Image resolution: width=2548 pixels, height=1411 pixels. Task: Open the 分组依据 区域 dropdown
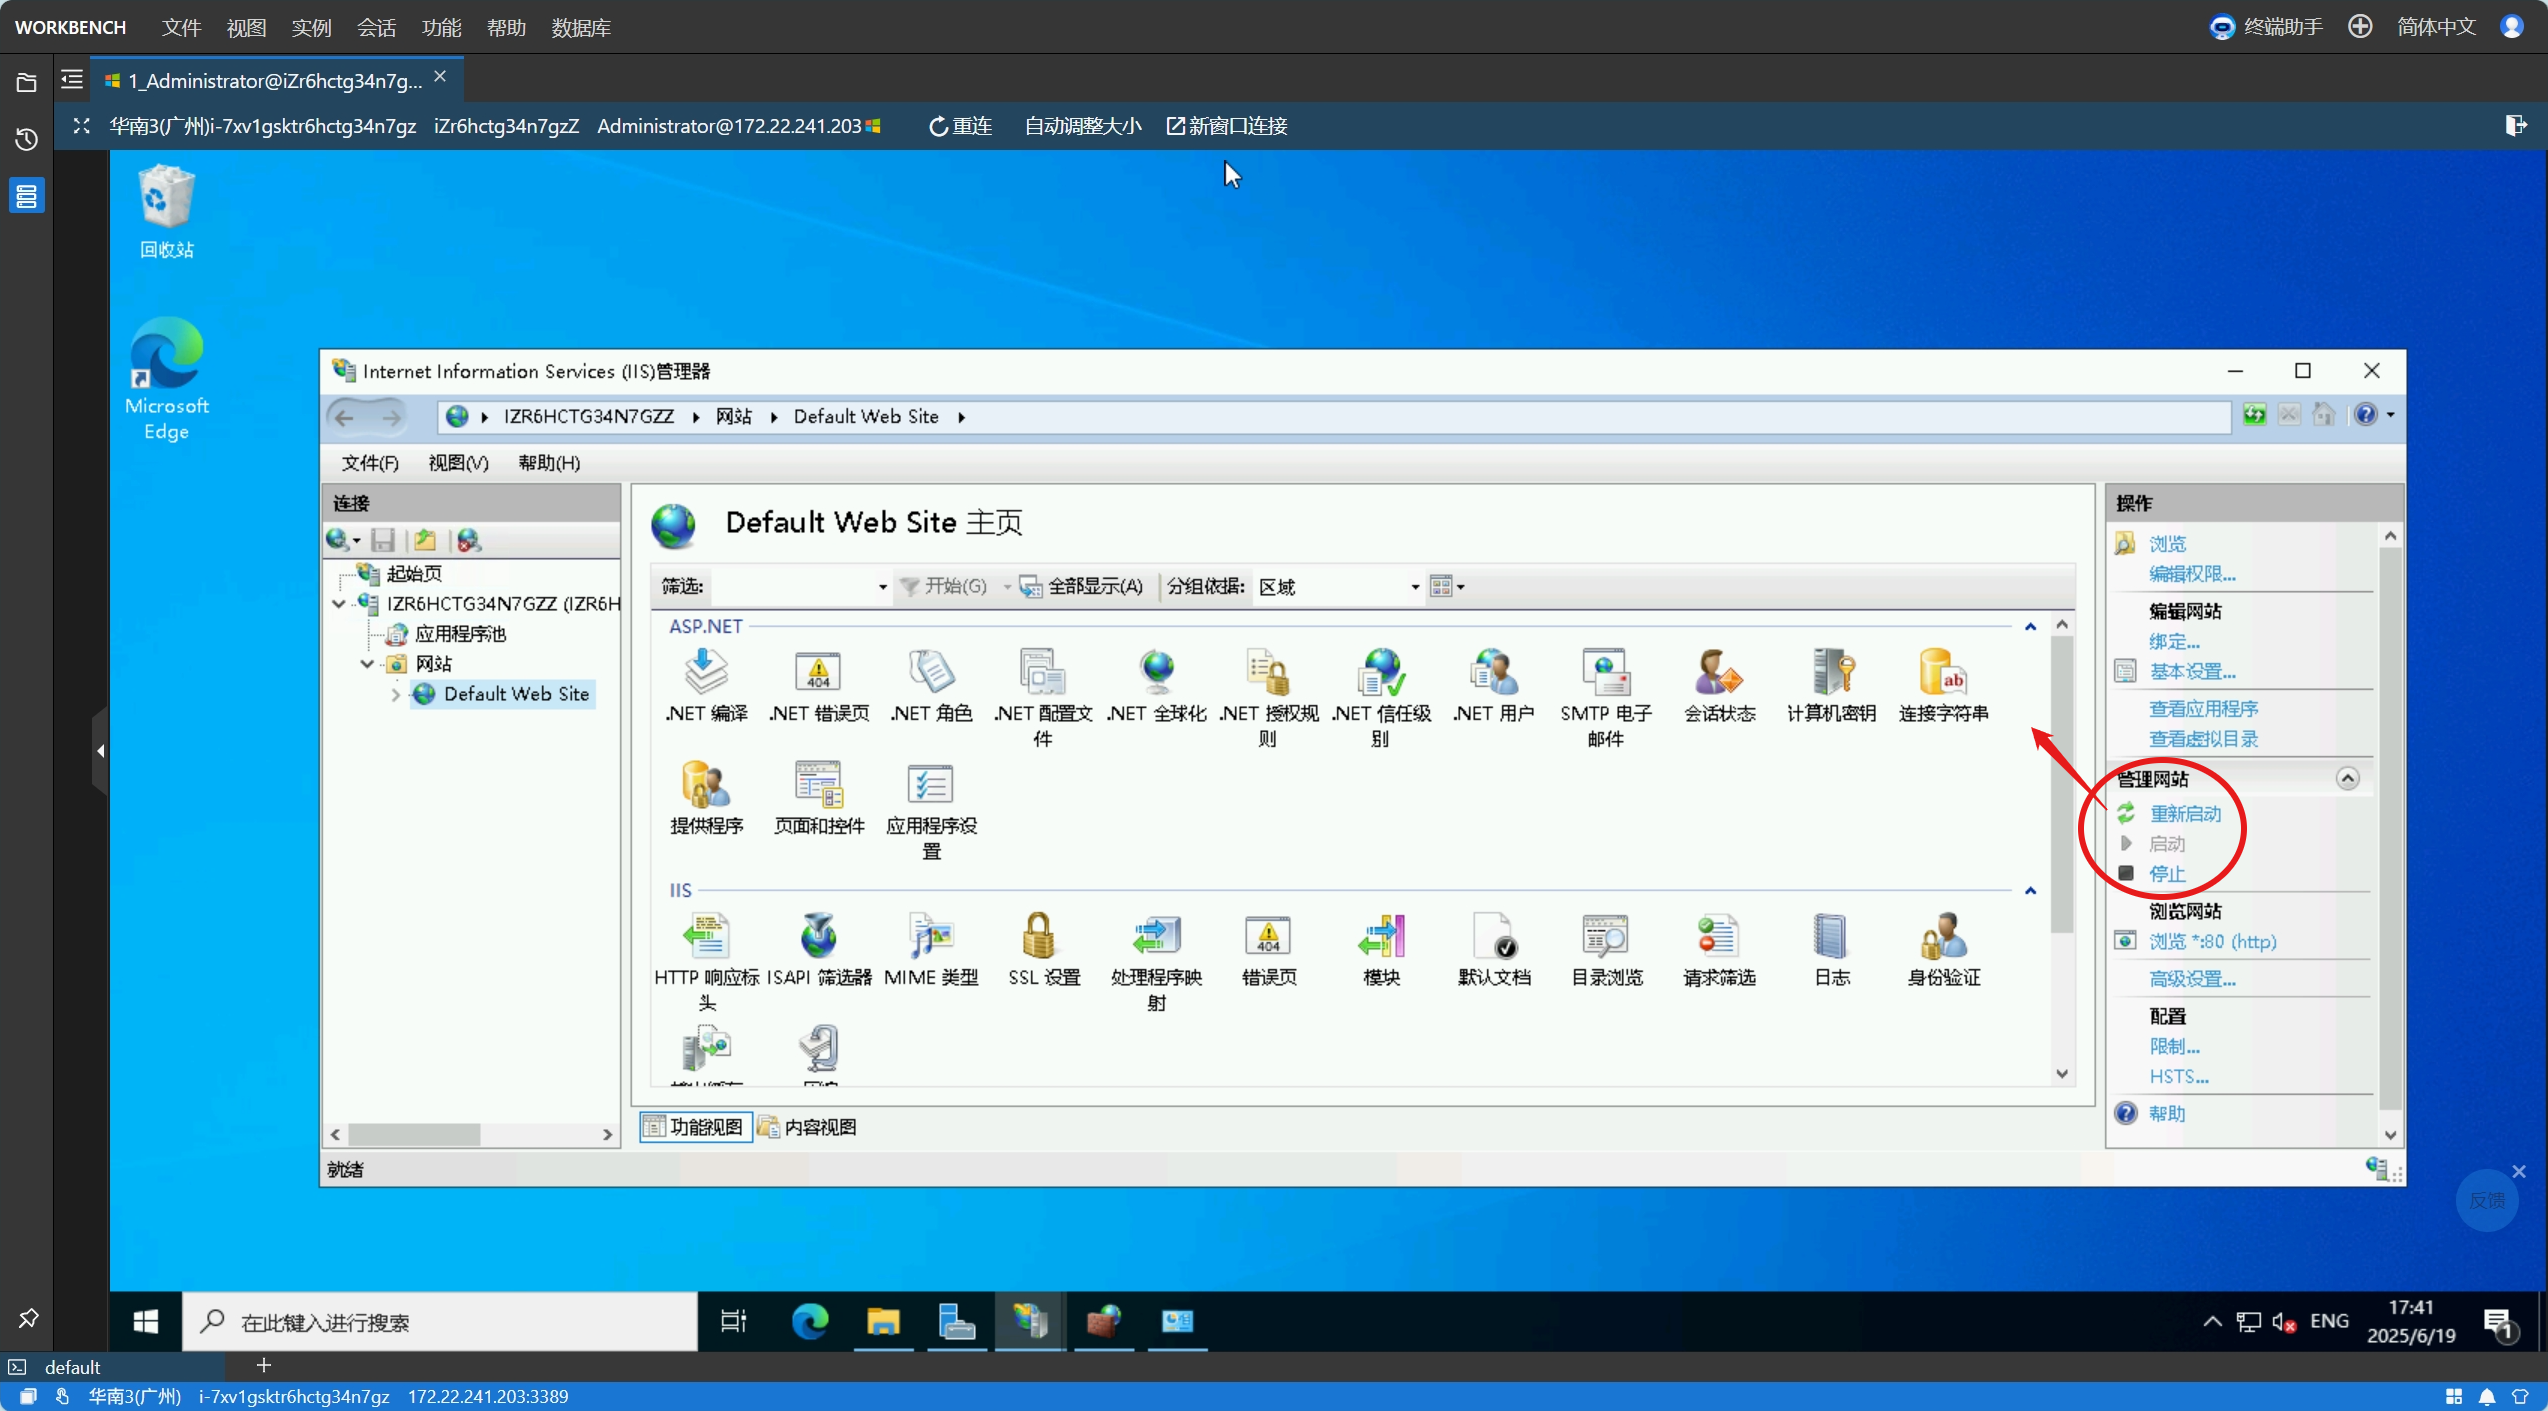[1415, 587]
